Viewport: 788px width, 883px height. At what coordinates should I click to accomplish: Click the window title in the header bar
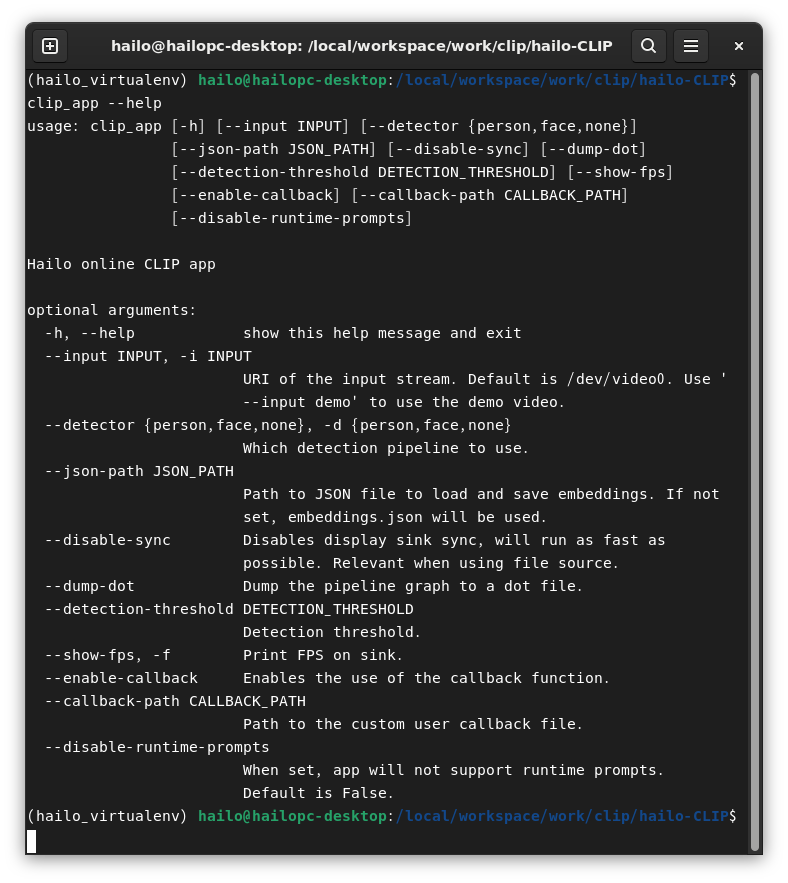point(361,46)
